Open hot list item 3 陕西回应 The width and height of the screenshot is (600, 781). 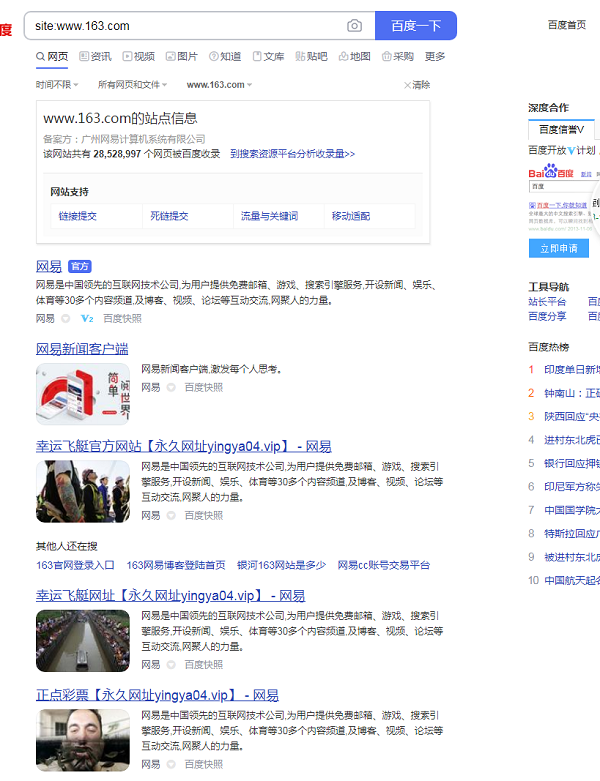coord(572,416)
